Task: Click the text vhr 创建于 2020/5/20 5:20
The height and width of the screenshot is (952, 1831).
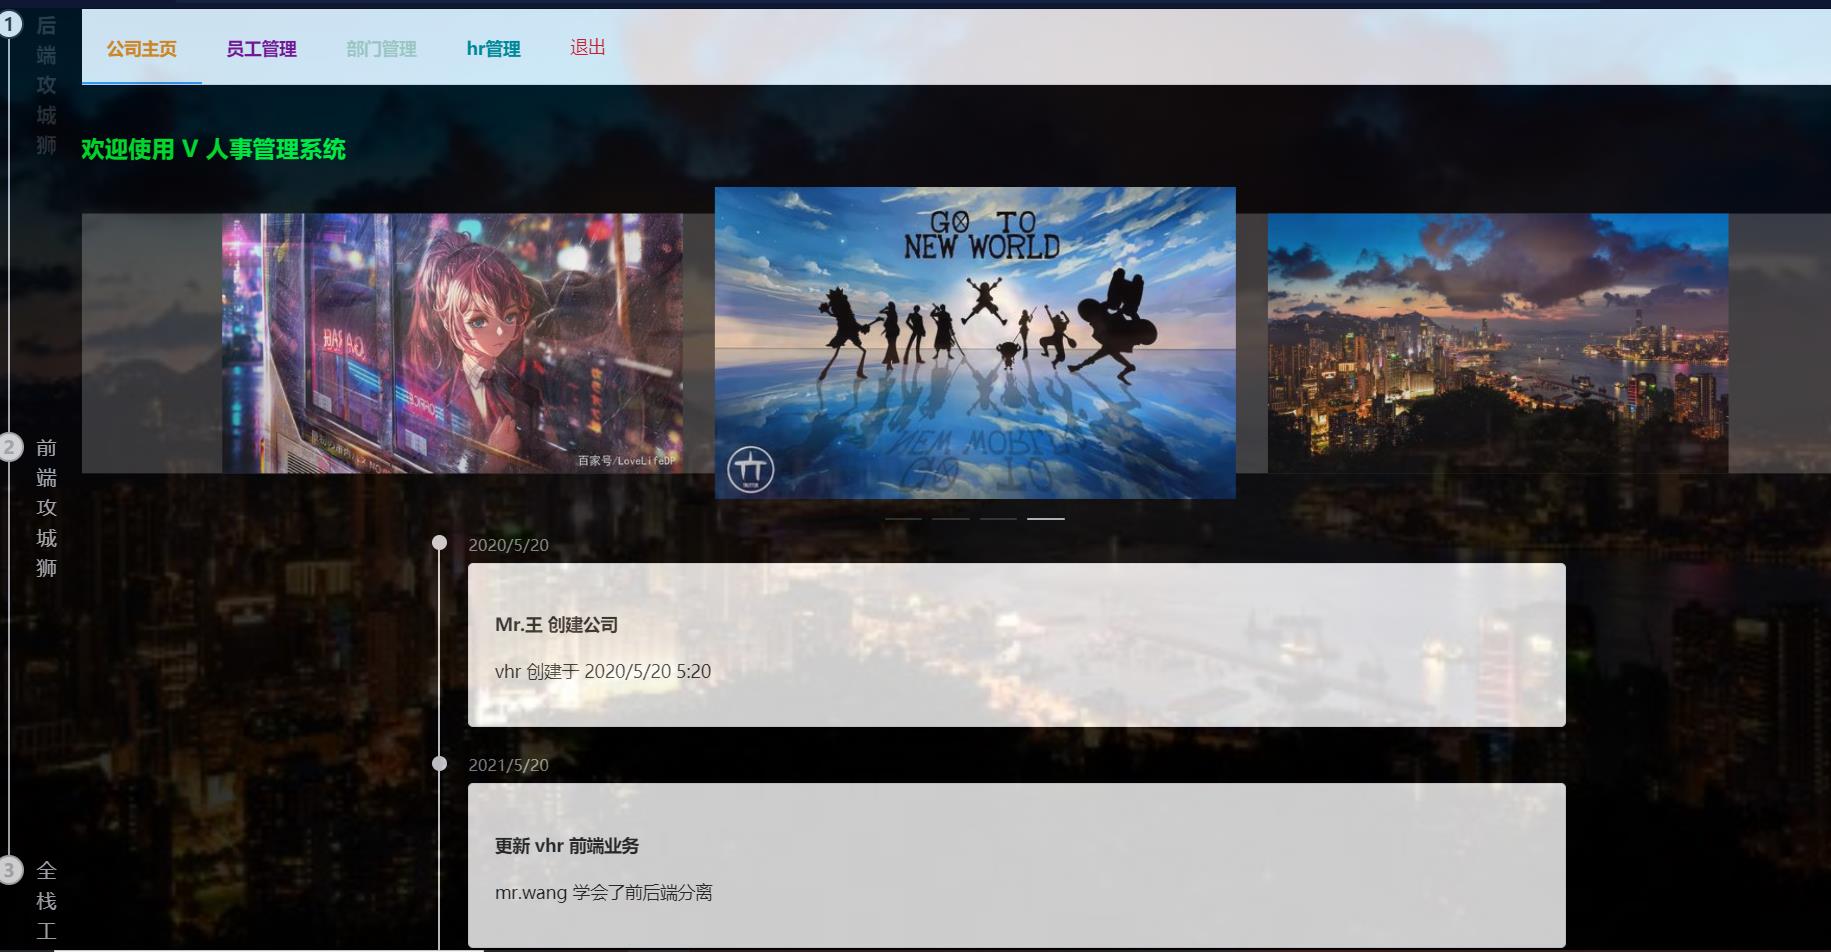Action: point(603,671)
